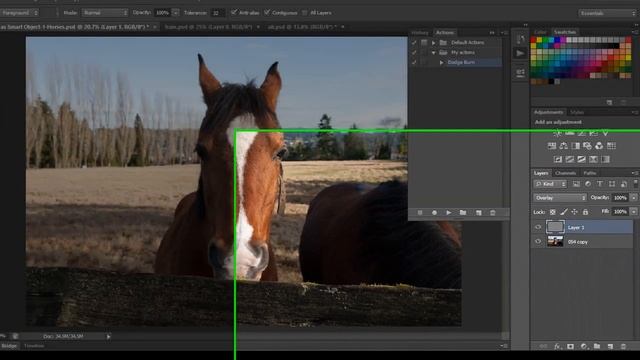Lock transparent pixels in Layers panel
640x360 pixels.
tap(553, 212)
